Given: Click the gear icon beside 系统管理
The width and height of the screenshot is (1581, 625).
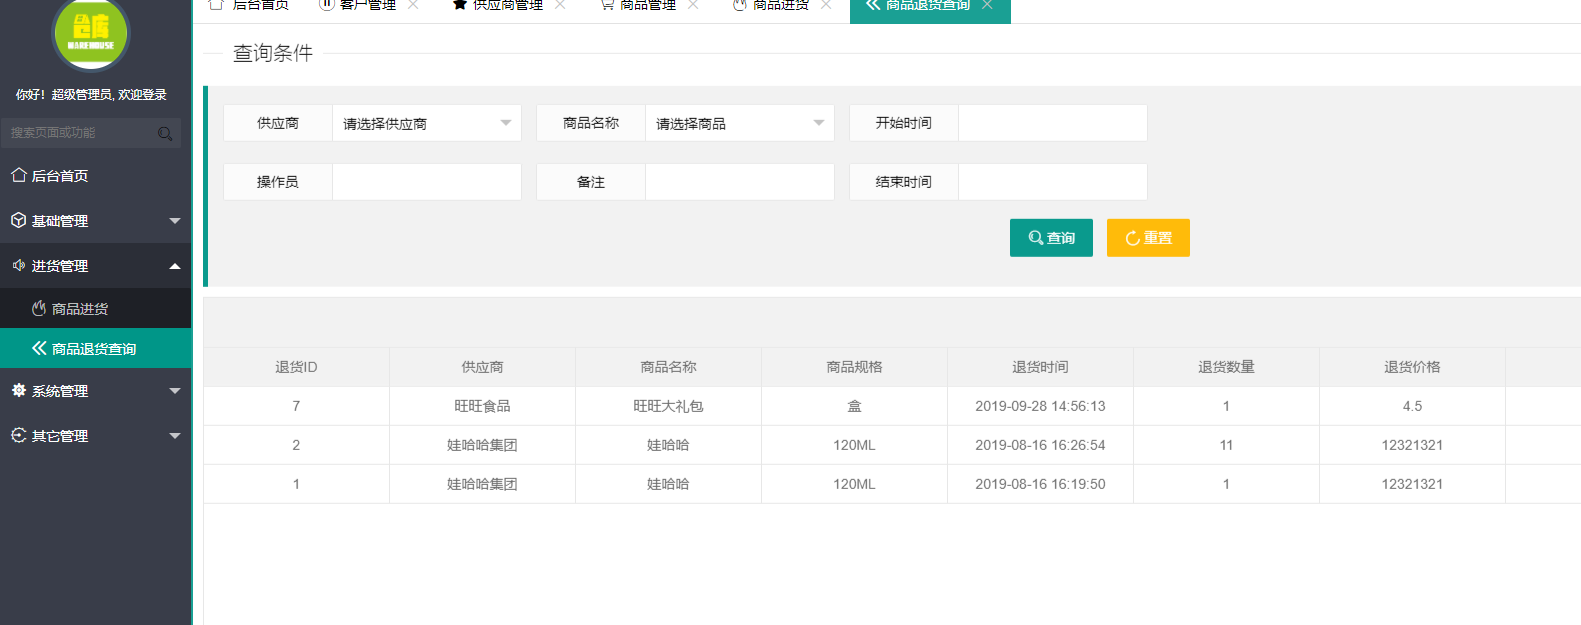Looking at the screenshot, I should [18, 390].
